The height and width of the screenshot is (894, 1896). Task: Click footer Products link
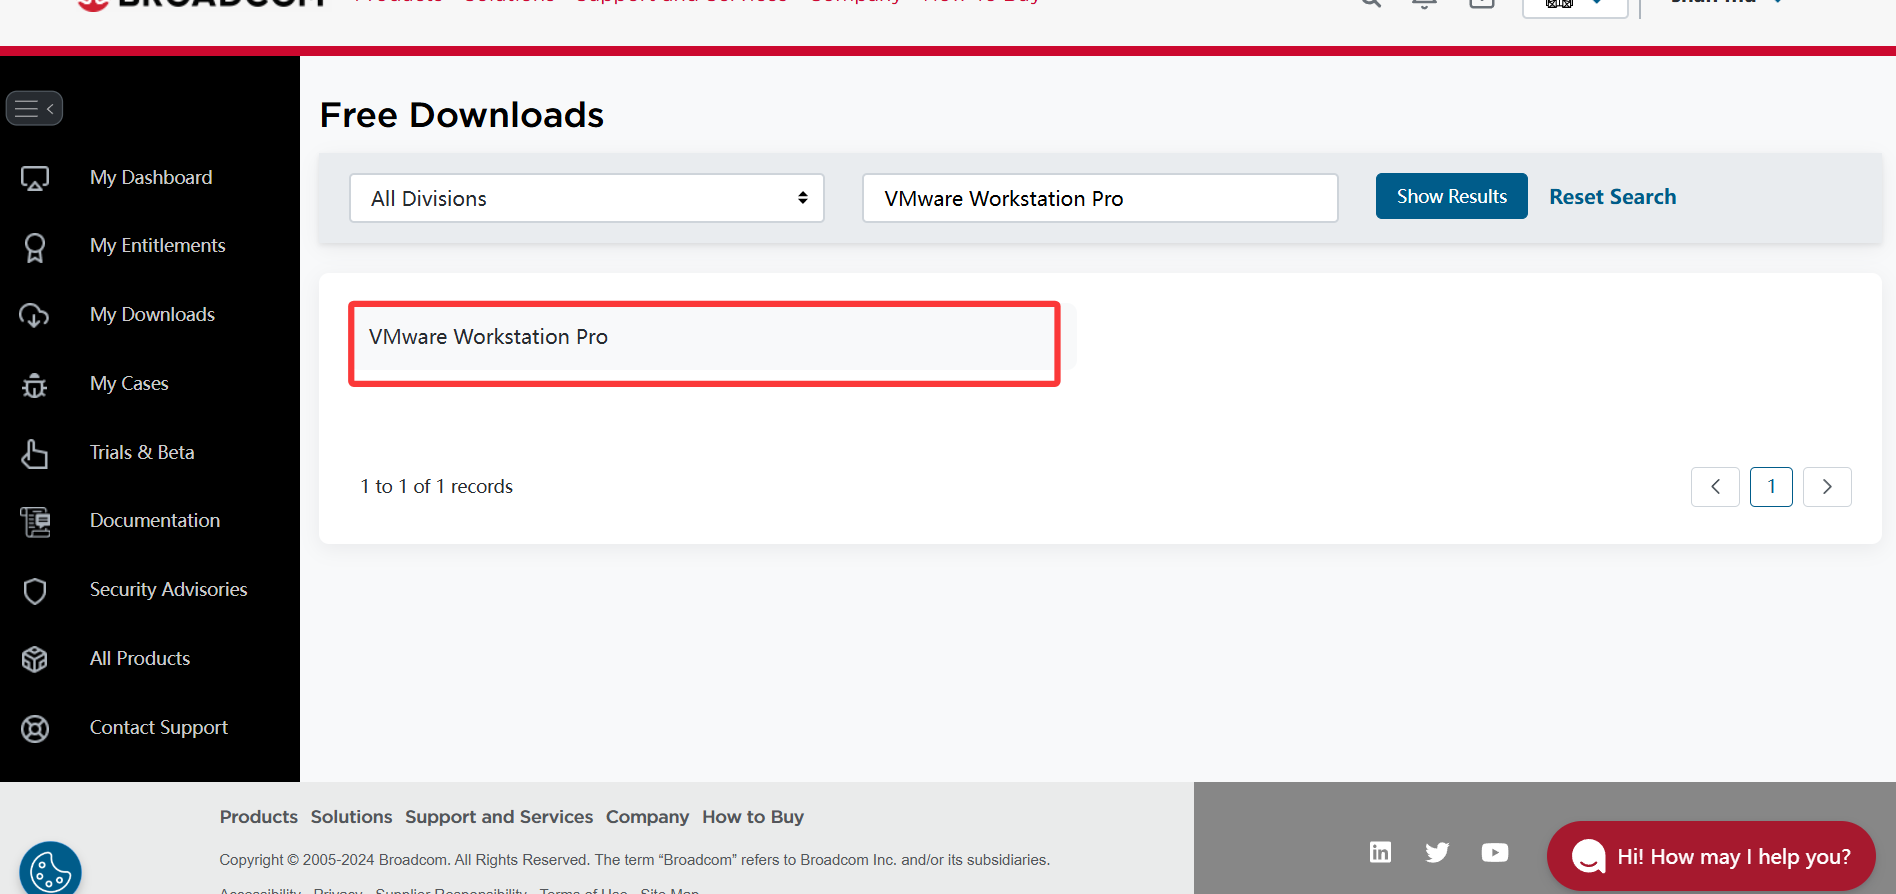[259, 817]
